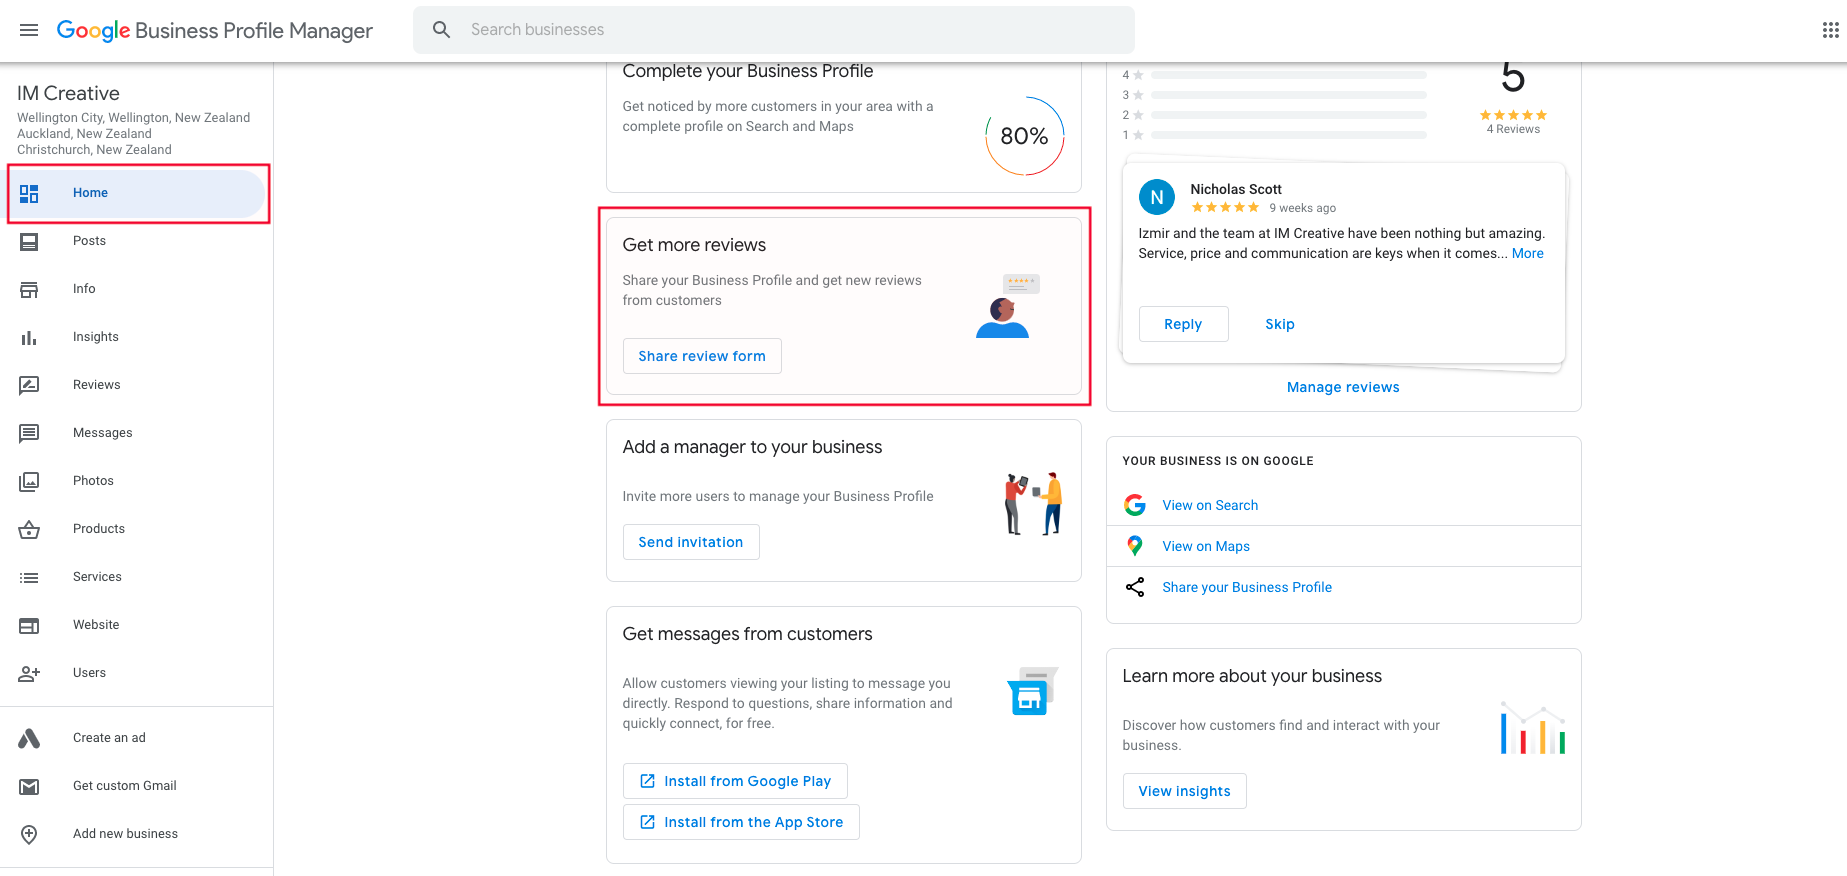Click the Get more reviews heading

tap(694, 245)
